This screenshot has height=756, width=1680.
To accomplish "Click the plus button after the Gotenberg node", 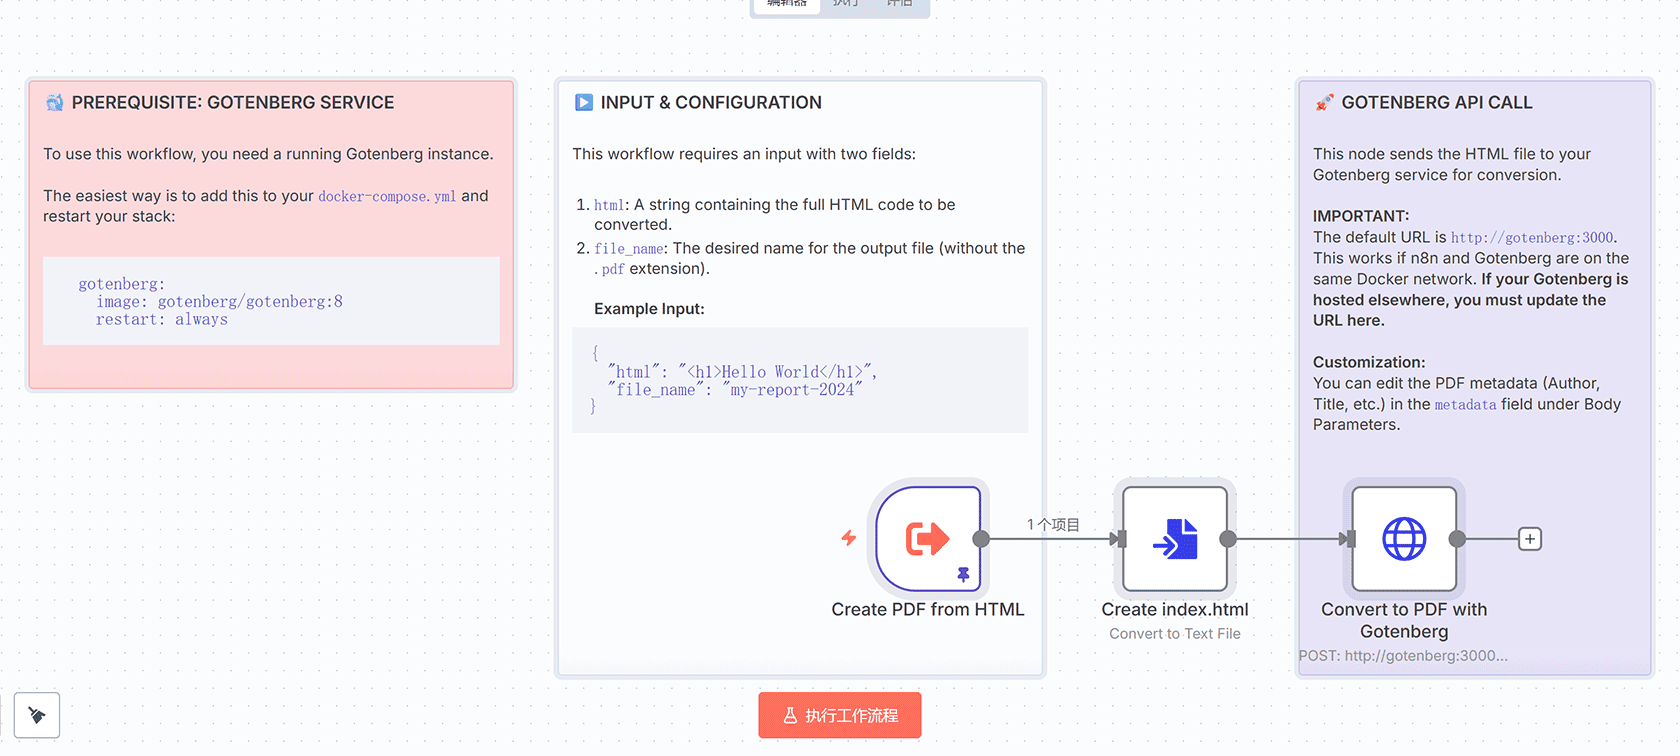I will point(1529,539).
